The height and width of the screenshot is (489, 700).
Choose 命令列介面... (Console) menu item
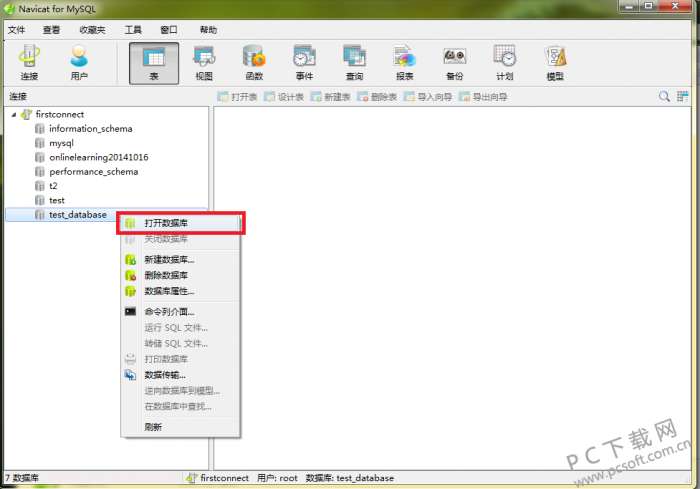click(x=181, y=312)
